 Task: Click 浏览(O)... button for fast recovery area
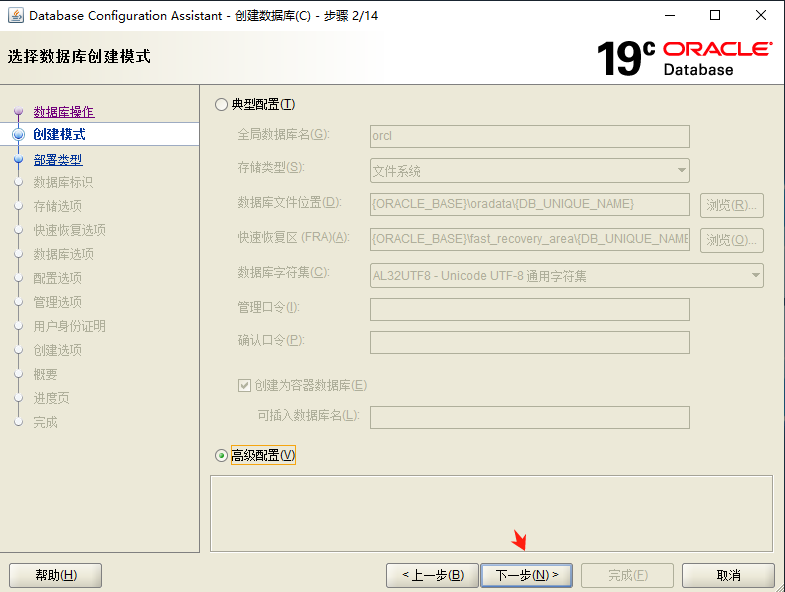731,240
